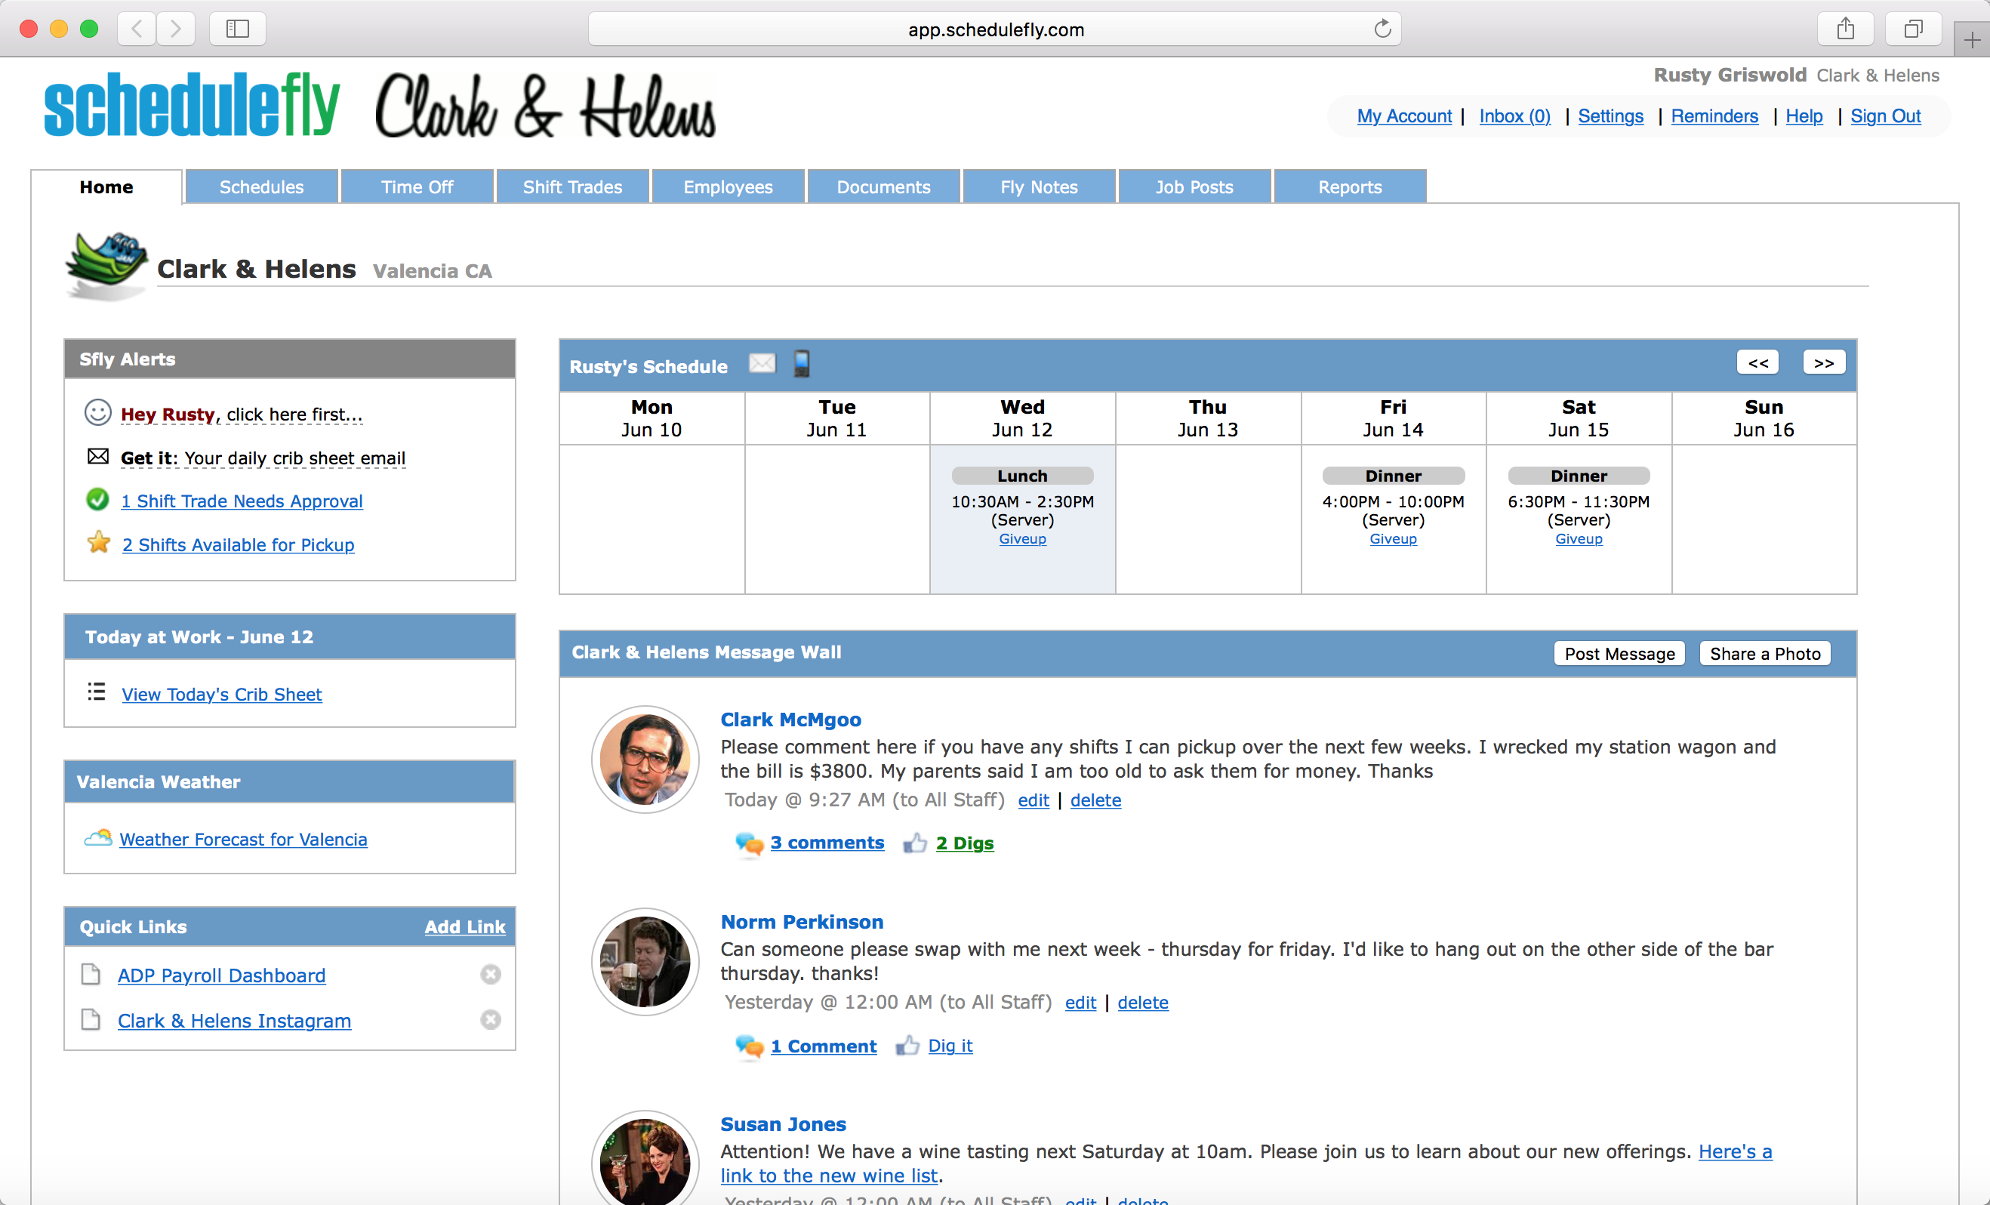The image size is (1990, 1205).
Task: Remove the ADP Payroll Dashboard quick link
Action: 490,974
